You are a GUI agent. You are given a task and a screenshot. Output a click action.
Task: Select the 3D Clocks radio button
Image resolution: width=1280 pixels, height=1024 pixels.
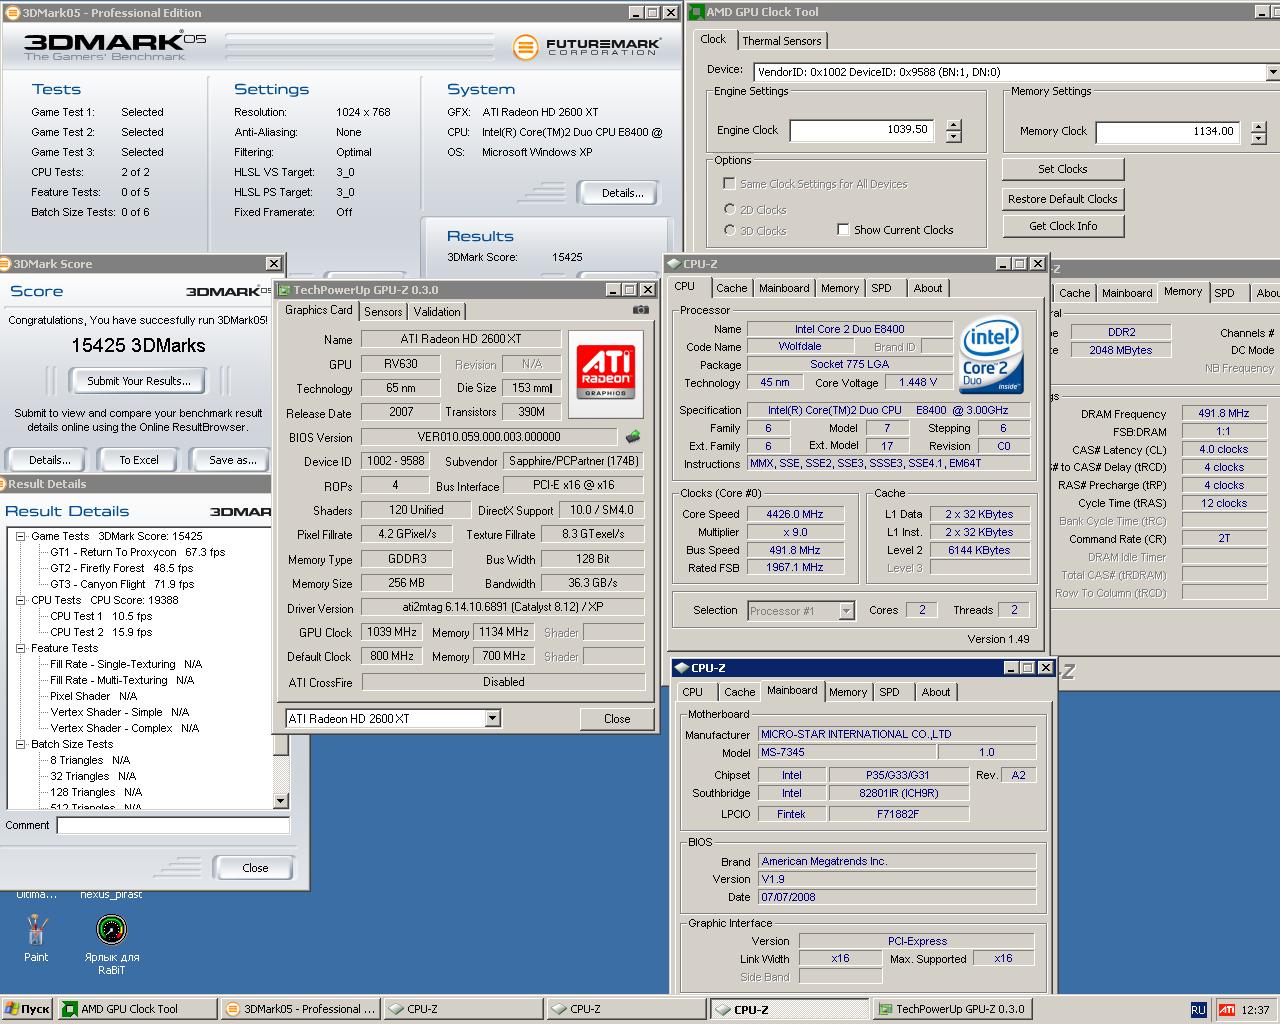point(729,231)
